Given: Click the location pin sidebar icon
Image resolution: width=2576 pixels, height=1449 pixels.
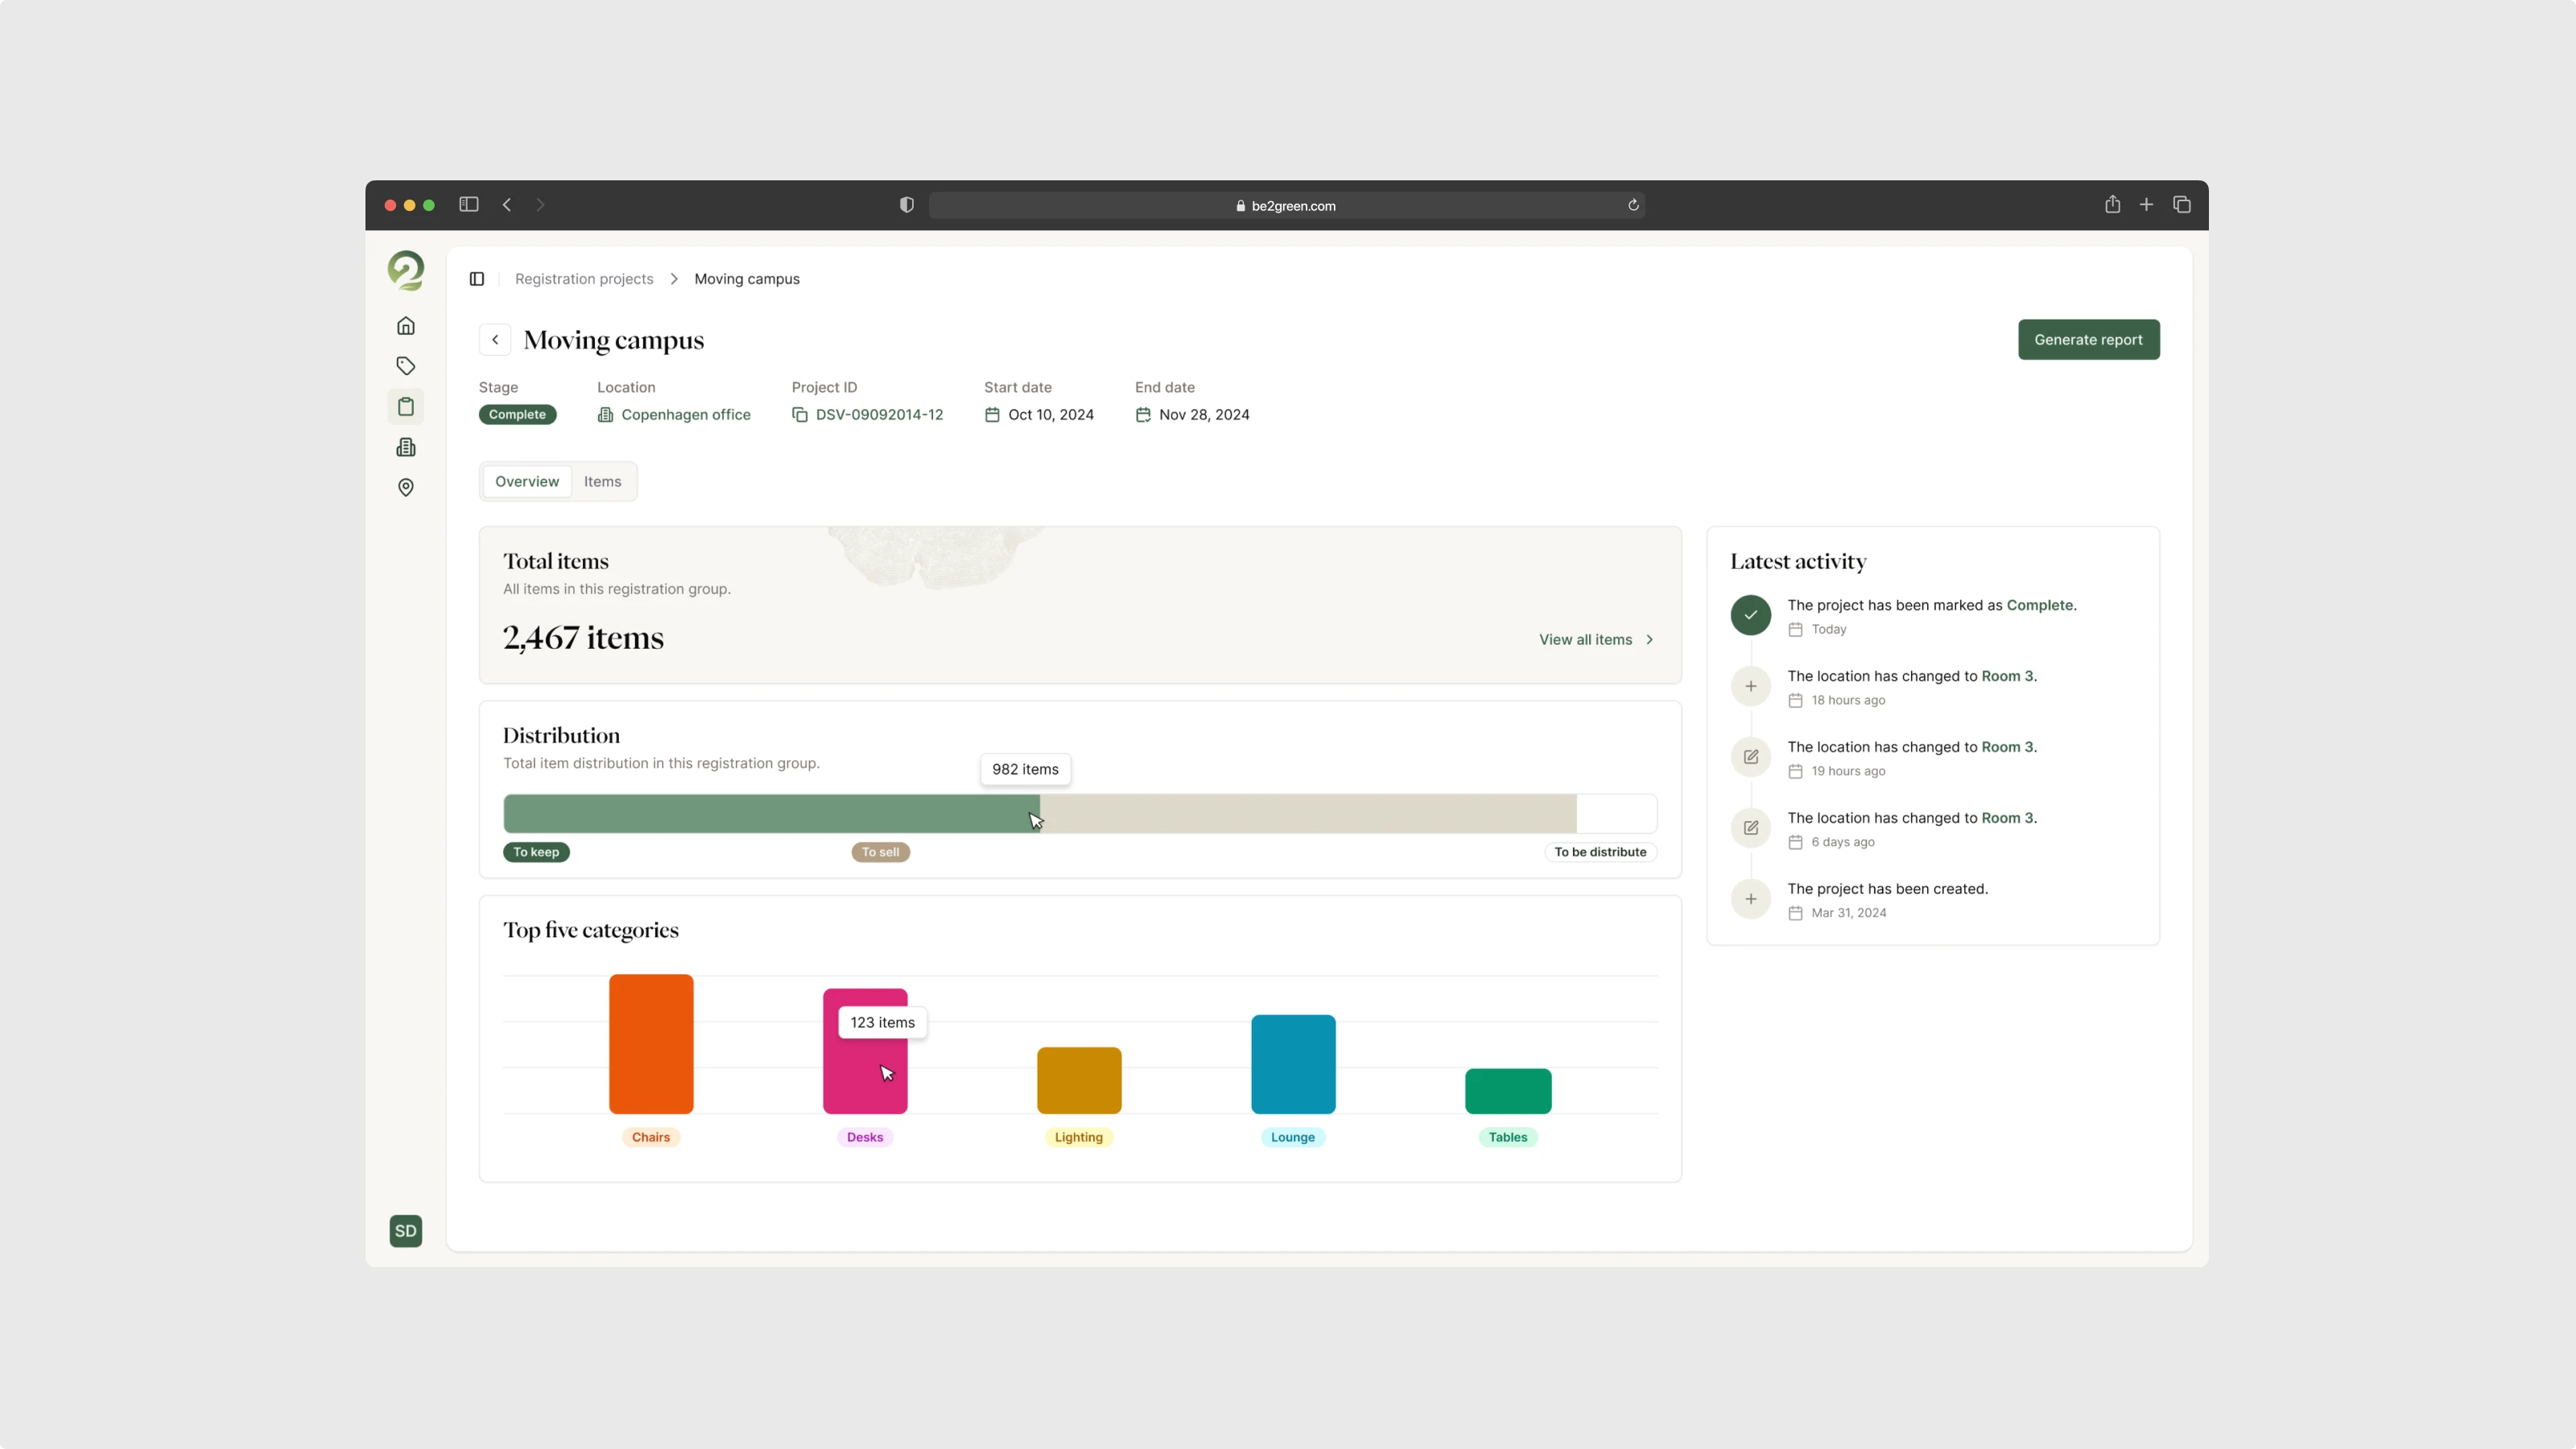Looking at the screenshot, I should point(405,488).
